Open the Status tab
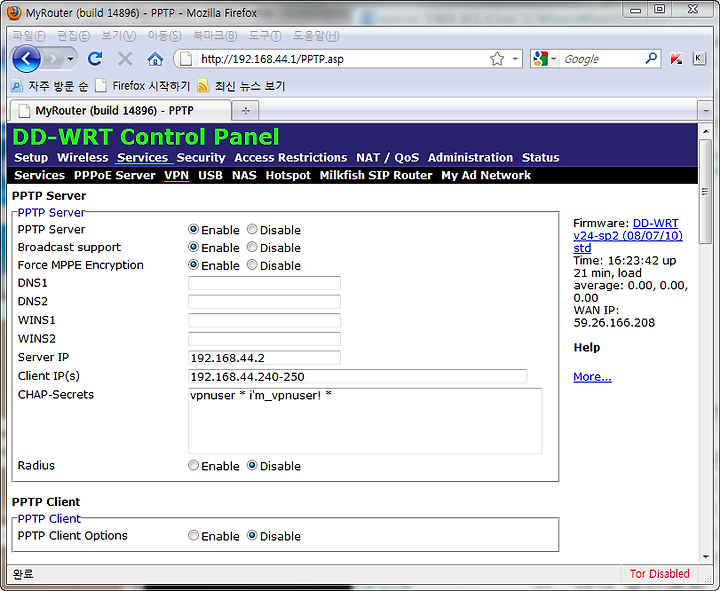The height and width of the screenshot is (591, 720). coord(540,158)
